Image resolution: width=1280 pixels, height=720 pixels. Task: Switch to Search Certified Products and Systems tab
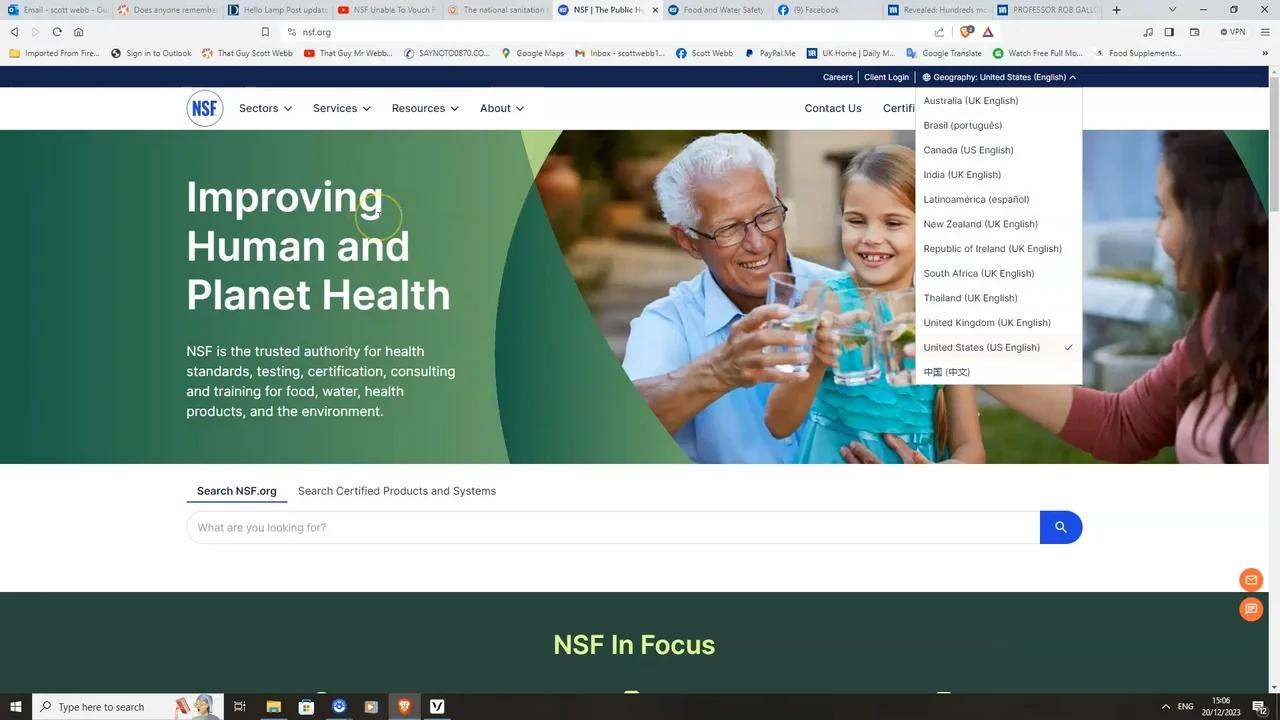coord(396,491)
